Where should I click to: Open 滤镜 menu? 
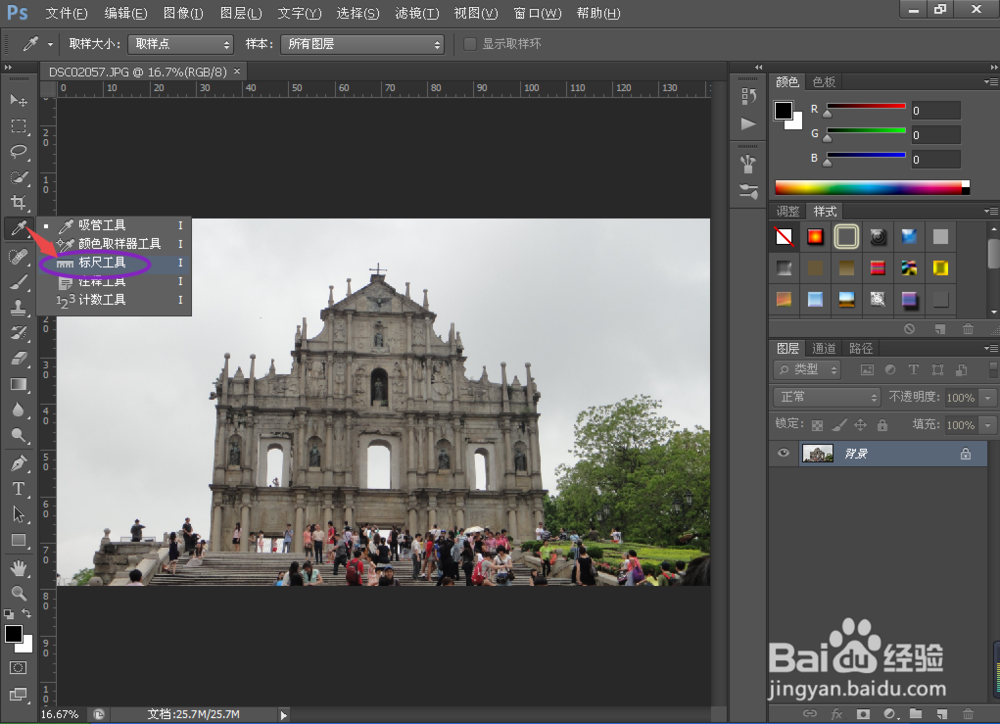(x=416, y=13)
